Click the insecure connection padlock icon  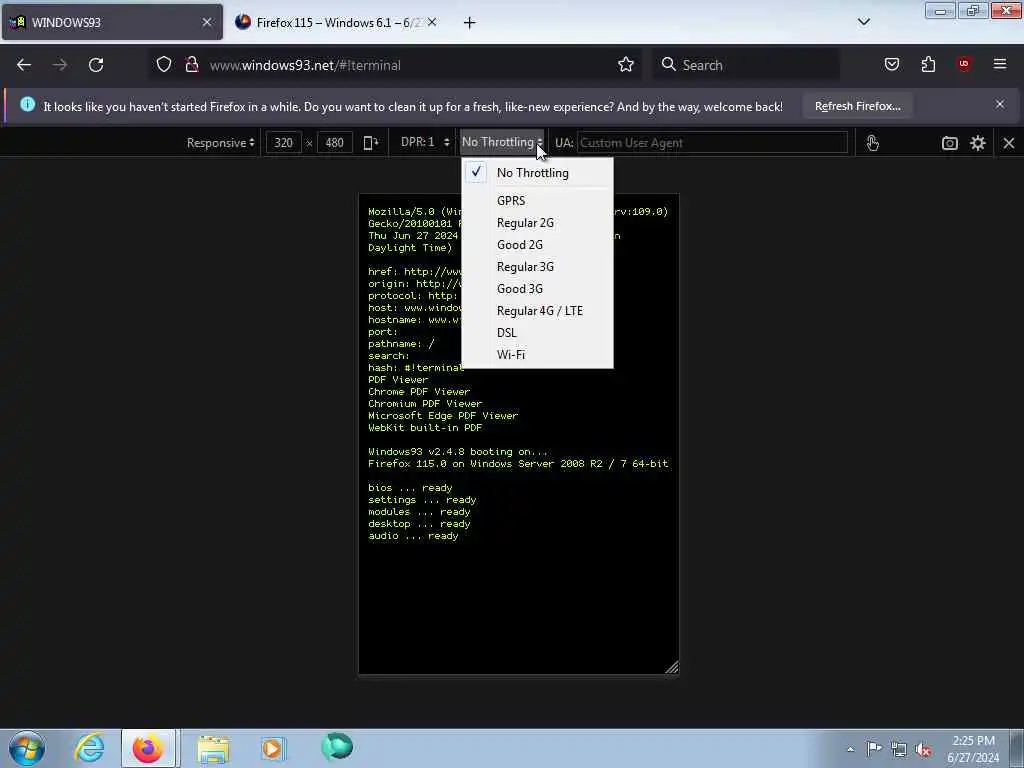[x=191, y=65]
